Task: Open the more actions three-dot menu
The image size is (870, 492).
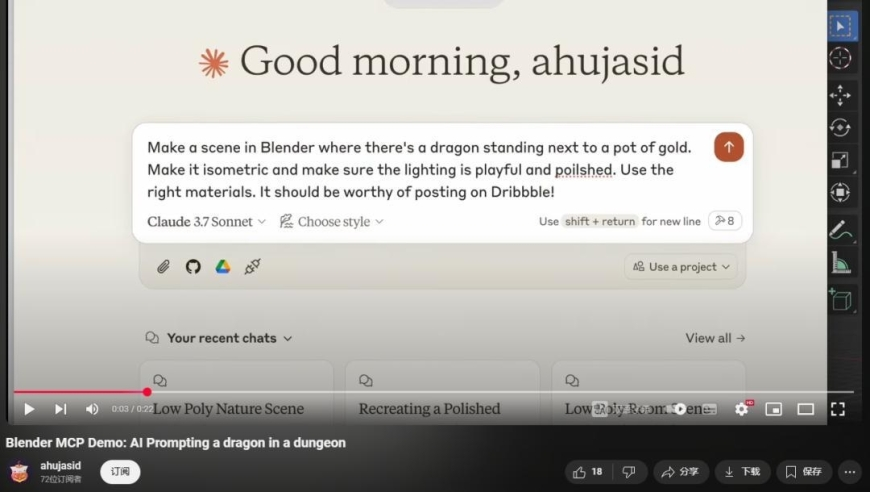Action: point(850,472)
